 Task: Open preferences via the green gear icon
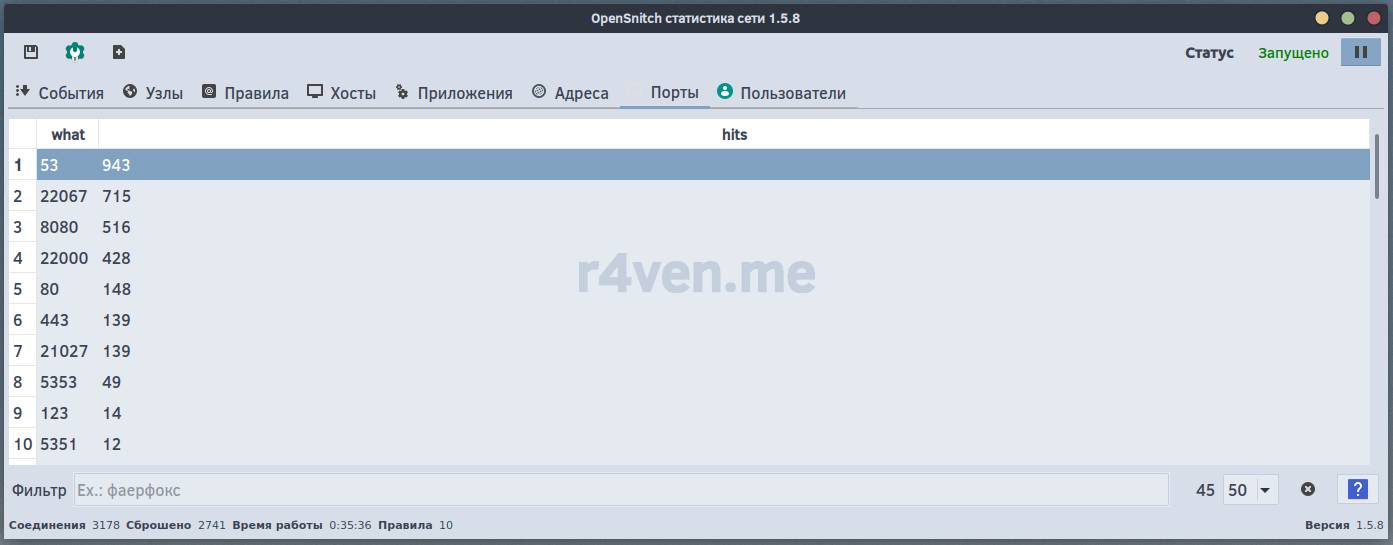tap(75, 52)
